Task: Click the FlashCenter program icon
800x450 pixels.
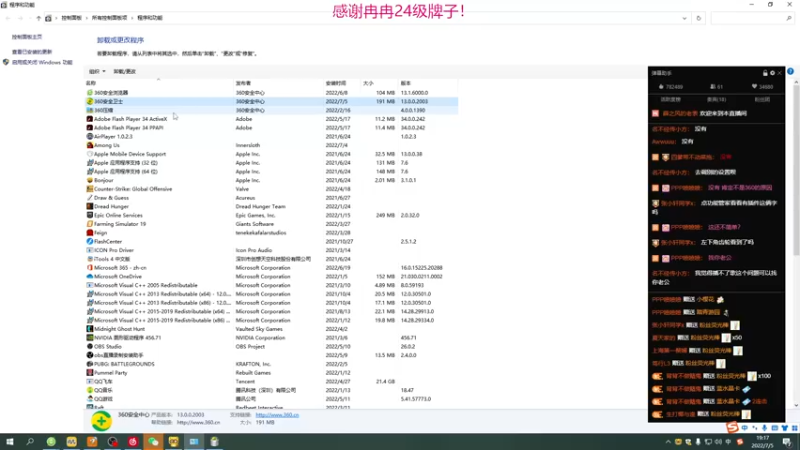Action: [90, 241]
